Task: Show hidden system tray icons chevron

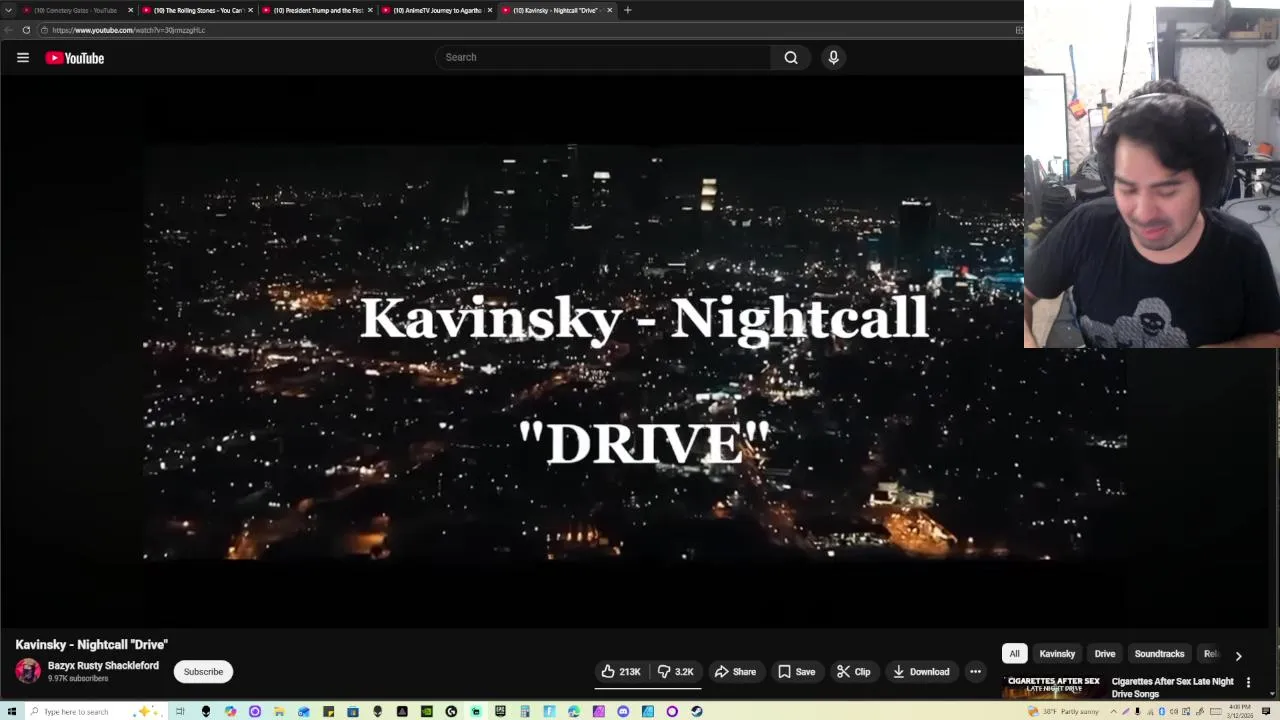Action: (1113, 711)
